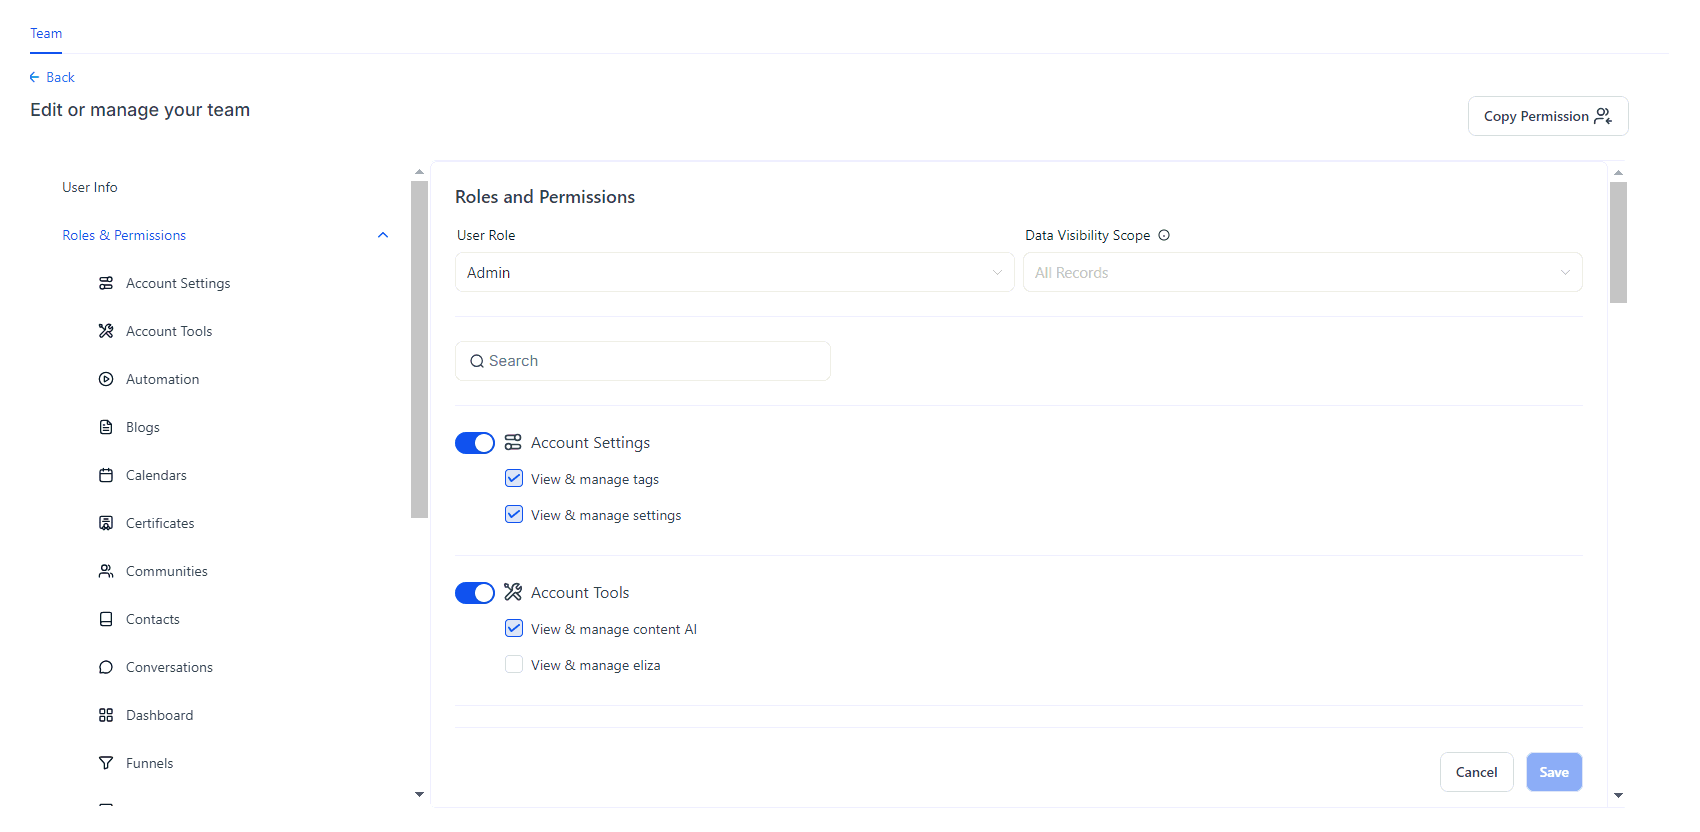Select the Team tab
The height and width of the screenshot is (832, 1700).
click(46, 33)
